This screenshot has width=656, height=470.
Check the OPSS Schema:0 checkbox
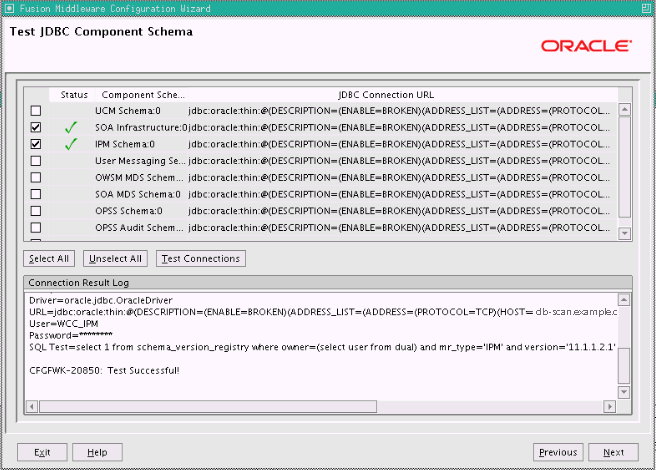click(x=36, y=211)
